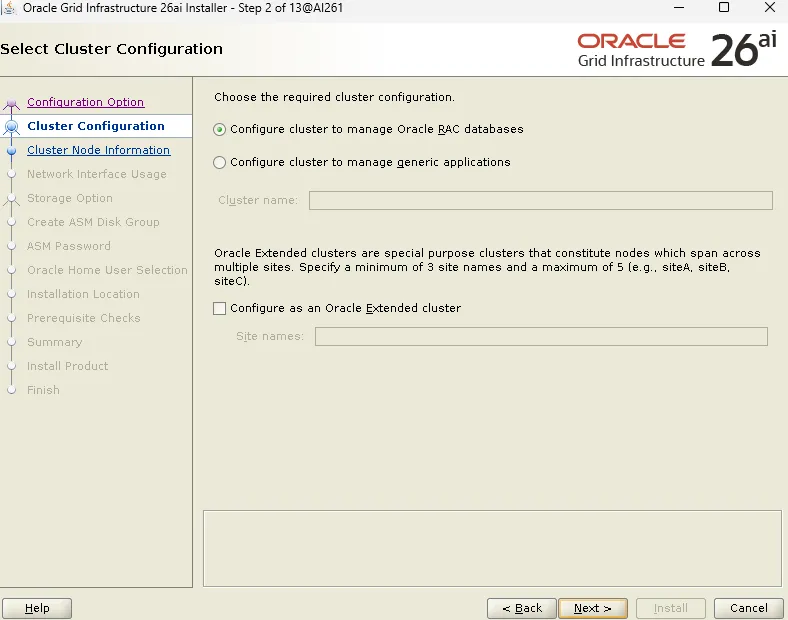The height and width of the screenshot is (620, 788).
Task: Click the Next button
Action: (593, 608)
